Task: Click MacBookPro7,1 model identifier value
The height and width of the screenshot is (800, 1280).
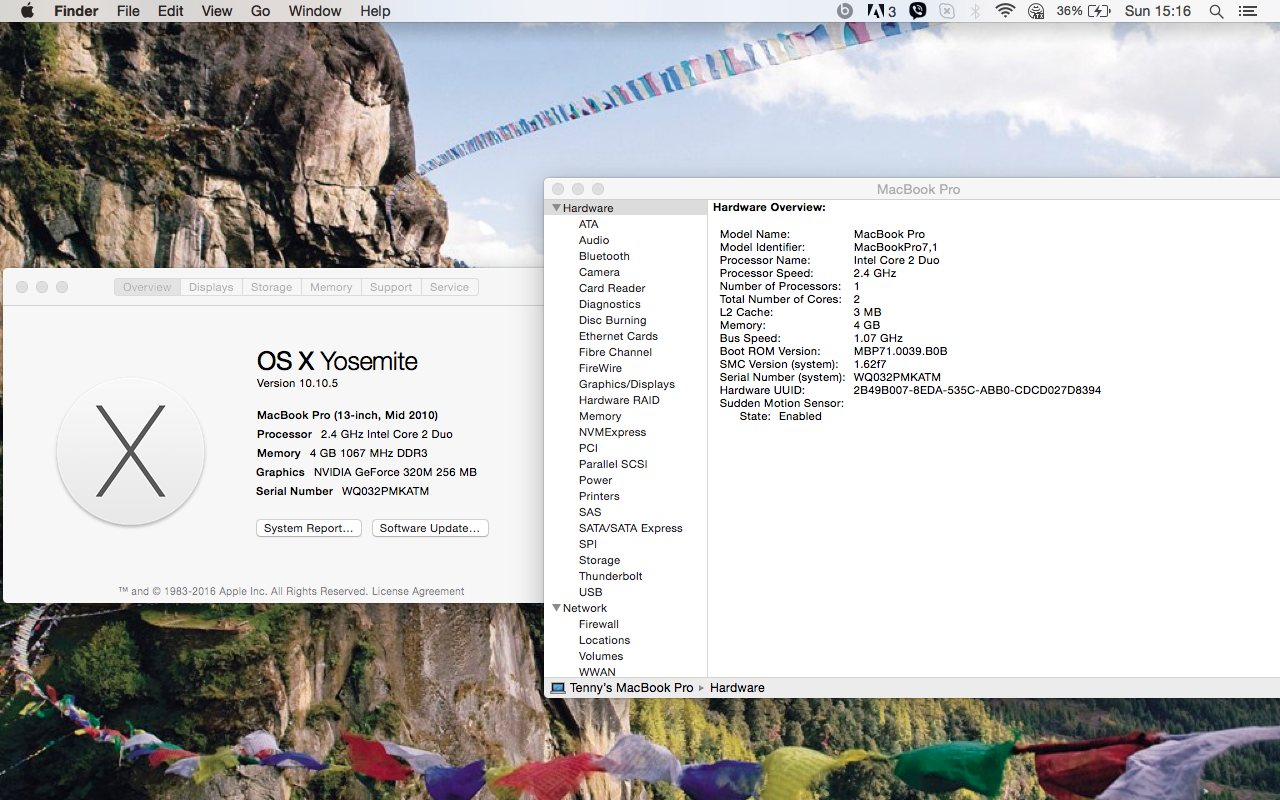Action: pyautogui.click(x=895, y=247)
